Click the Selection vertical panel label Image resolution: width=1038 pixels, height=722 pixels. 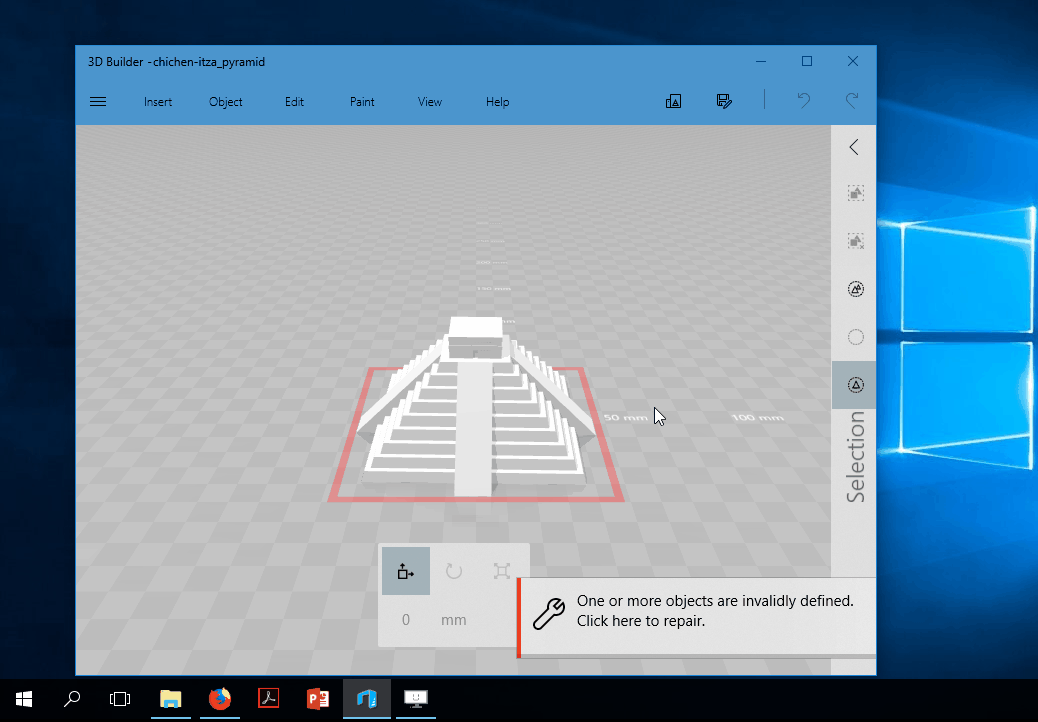(855, 457)
